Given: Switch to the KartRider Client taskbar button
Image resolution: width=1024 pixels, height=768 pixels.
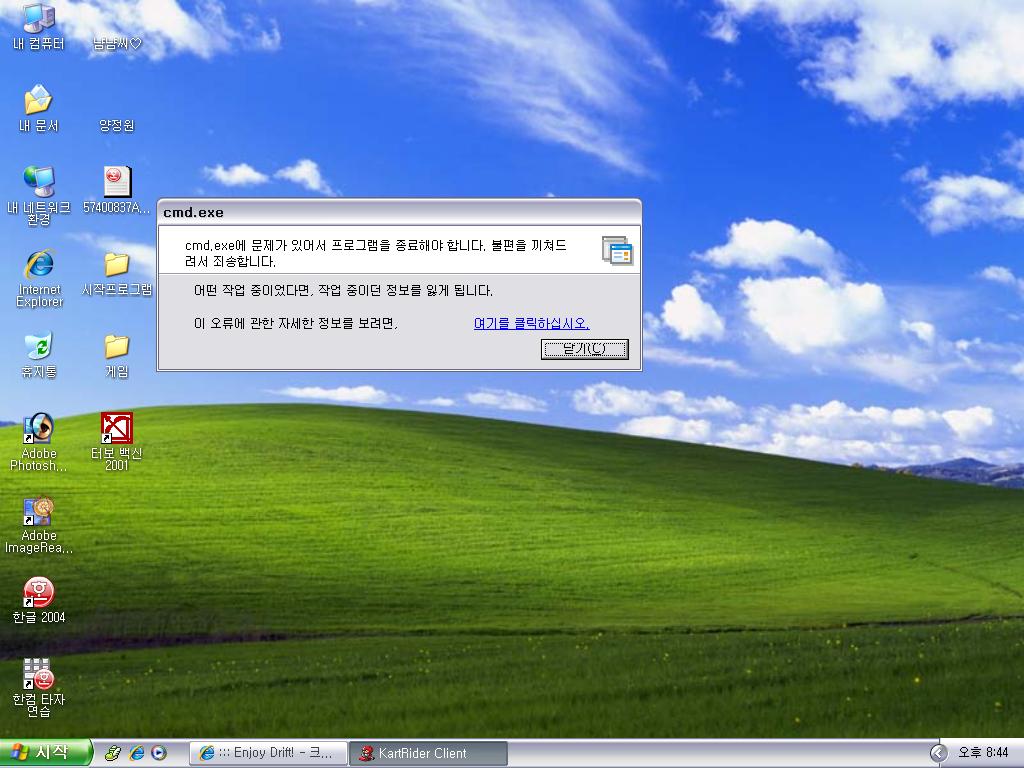Looking at the screenshot, I should point(428,753).
